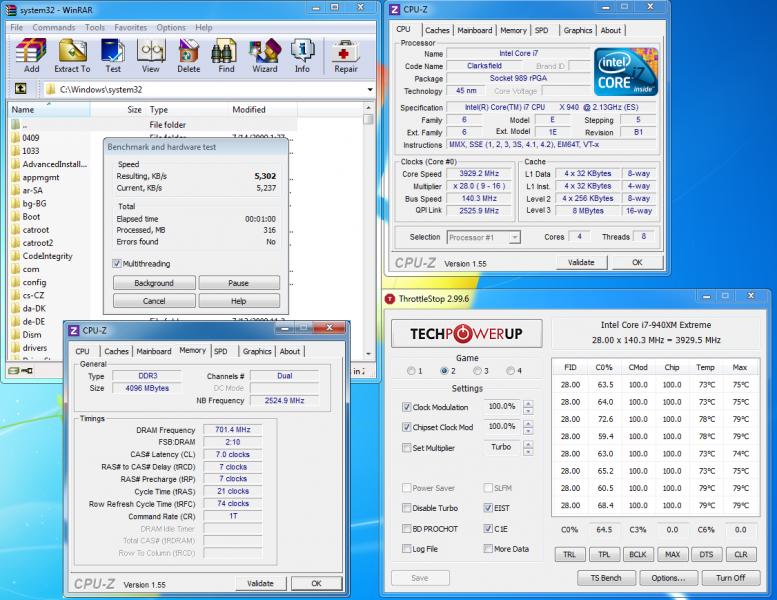Screen dimensions: 777x600
Task: Click the WinRAR file list vertical scrollbar
Action: 368,231
